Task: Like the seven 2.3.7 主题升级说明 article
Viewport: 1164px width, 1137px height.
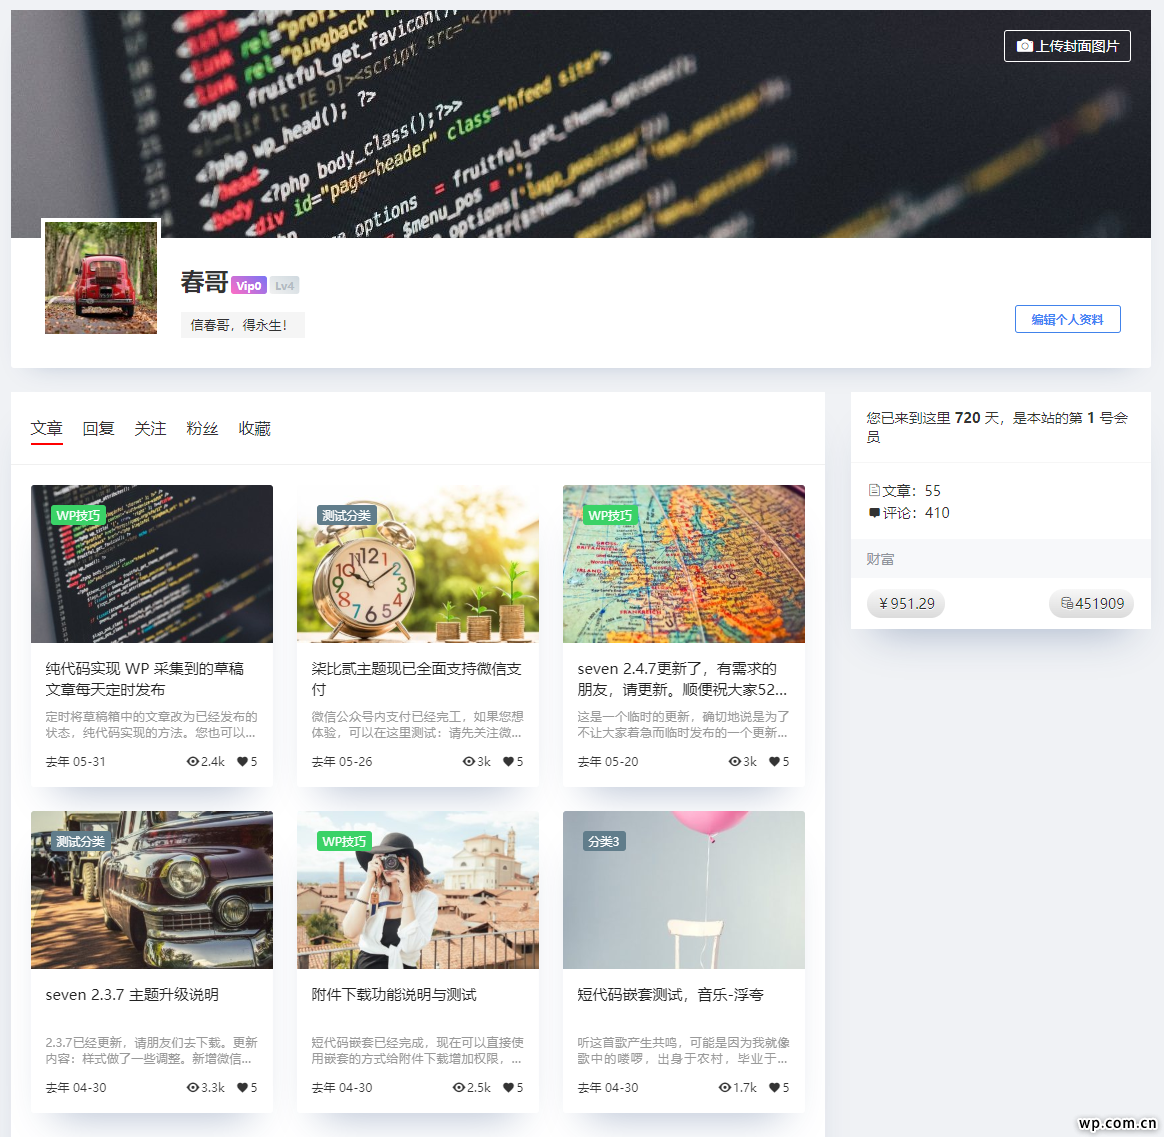Action: pos(242,1087)
